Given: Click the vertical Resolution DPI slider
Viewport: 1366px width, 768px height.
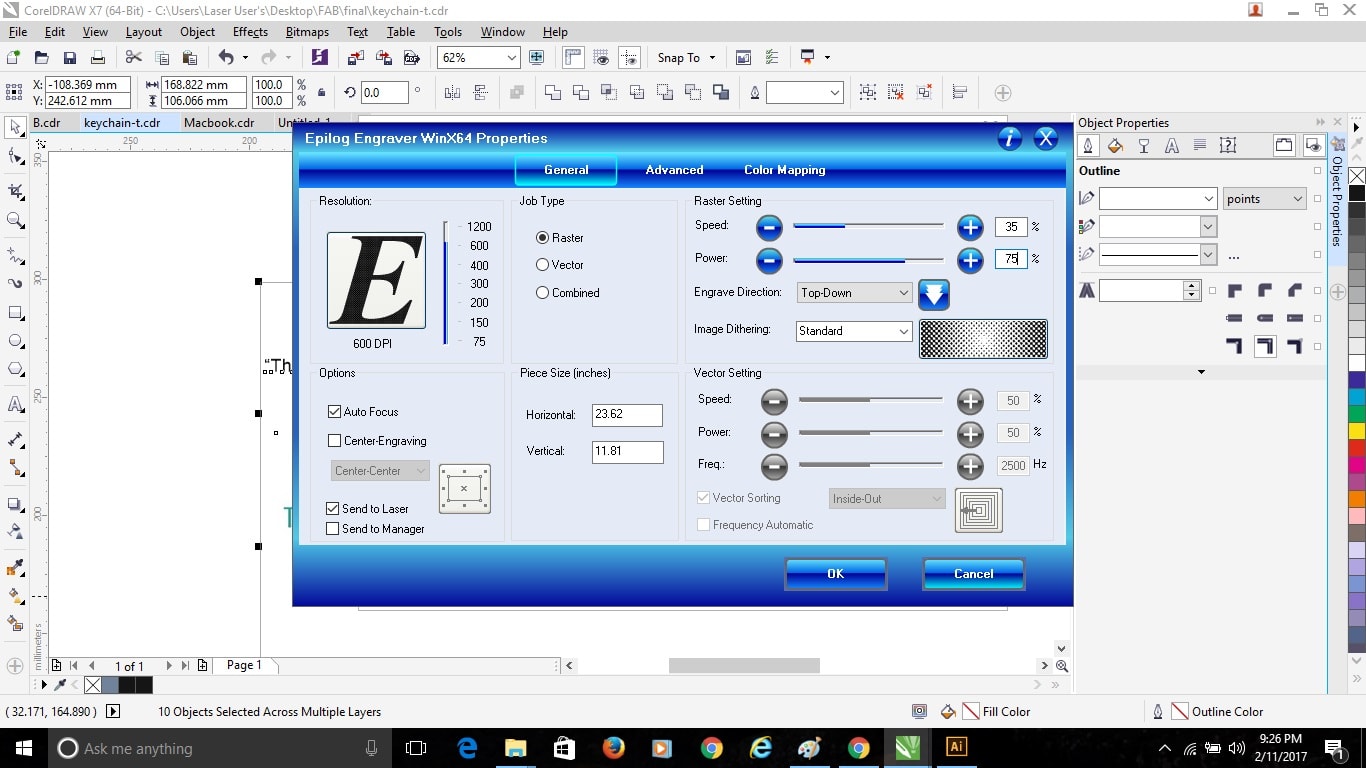Looking at the screenshot, I should point(446,283).
